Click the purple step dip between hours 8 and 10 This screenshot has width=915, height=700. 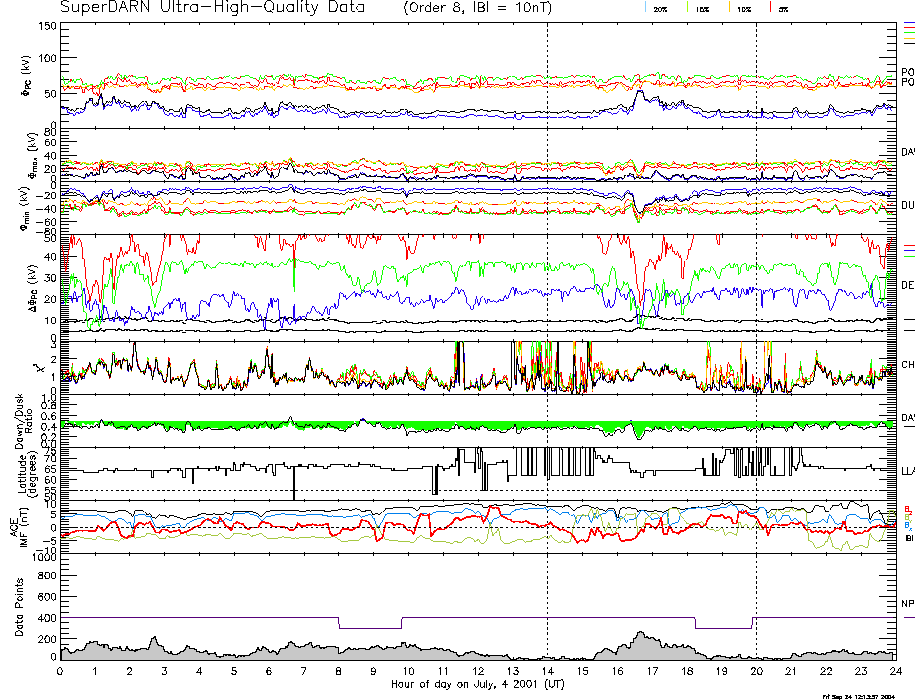pos(370,628)
